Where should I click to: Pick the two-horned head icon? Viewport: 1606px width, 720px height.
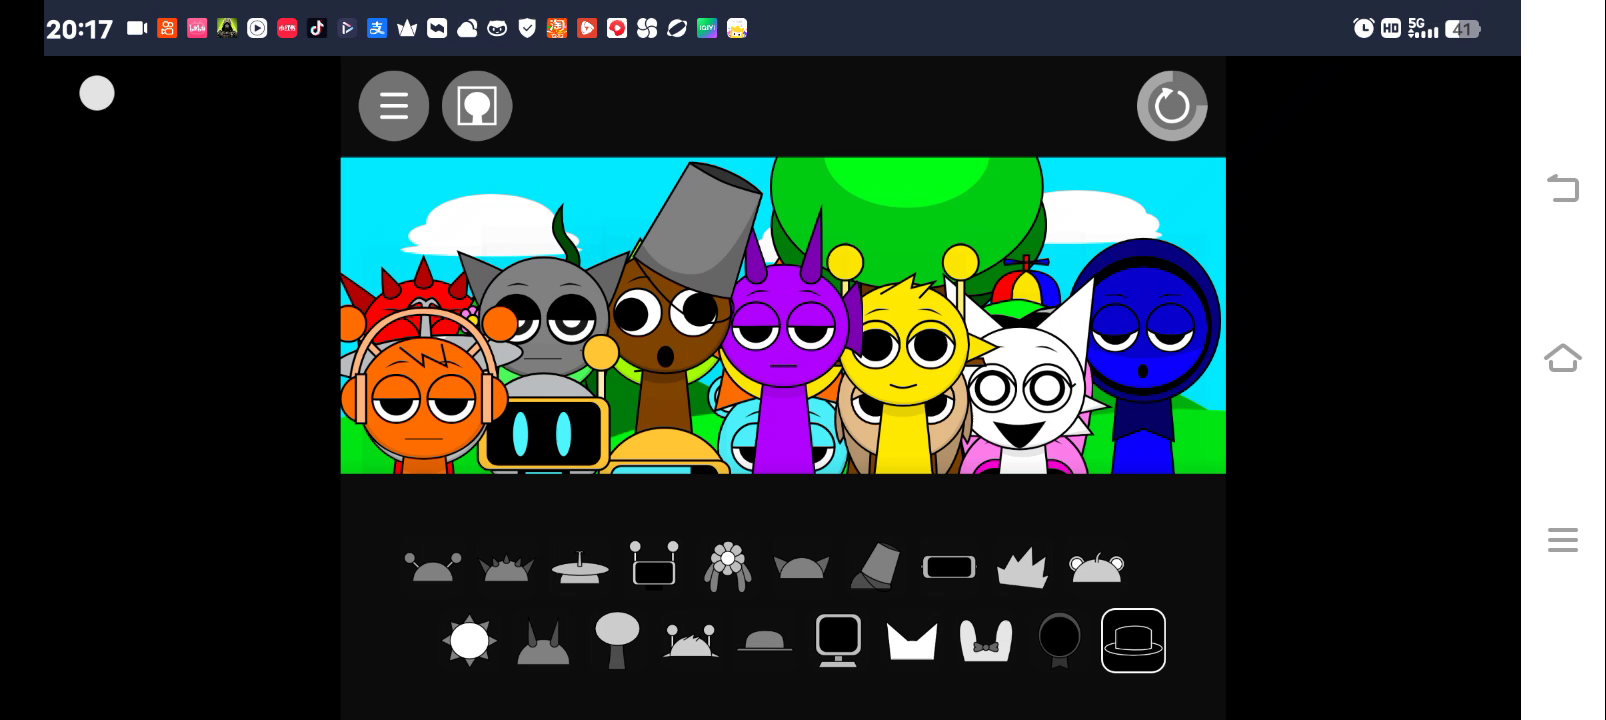click(543, 642)
